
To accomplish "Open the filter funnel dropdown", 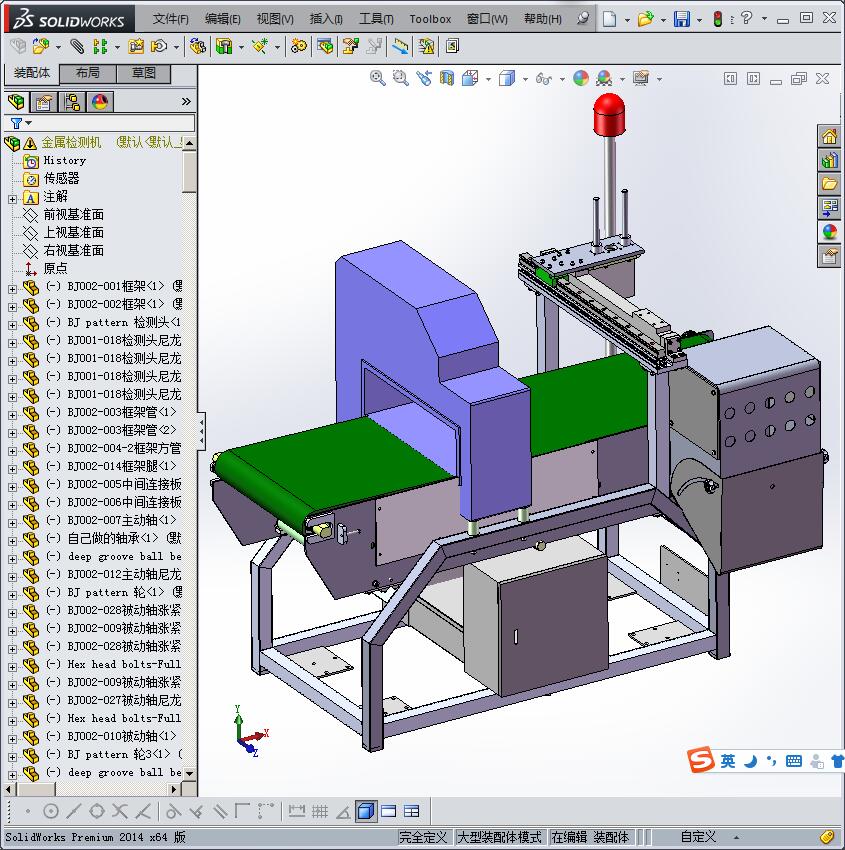I will click(x=21, y=123).
